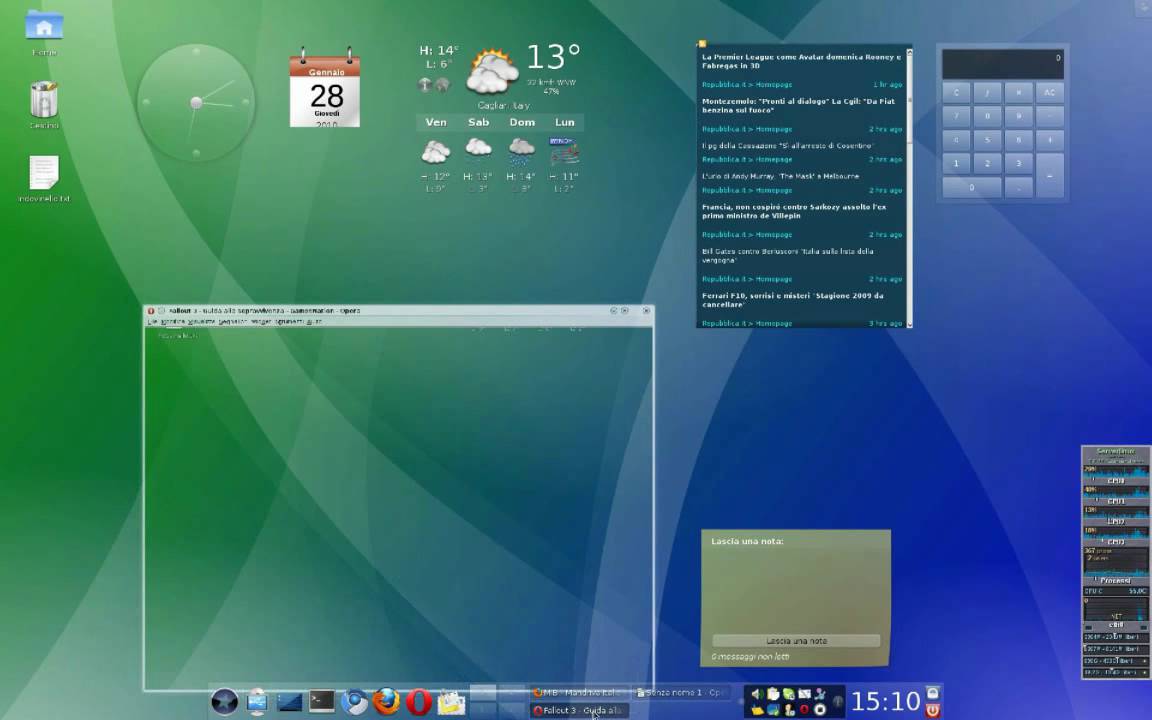
Task: Click the analog clock widget
Action: 196,103
